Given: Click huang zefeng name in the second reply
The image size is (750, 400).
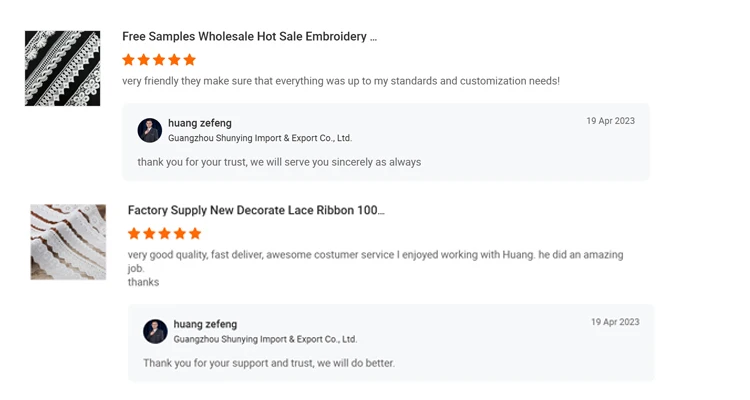Looking at the screenshot, I should click(x=205, y=324).
